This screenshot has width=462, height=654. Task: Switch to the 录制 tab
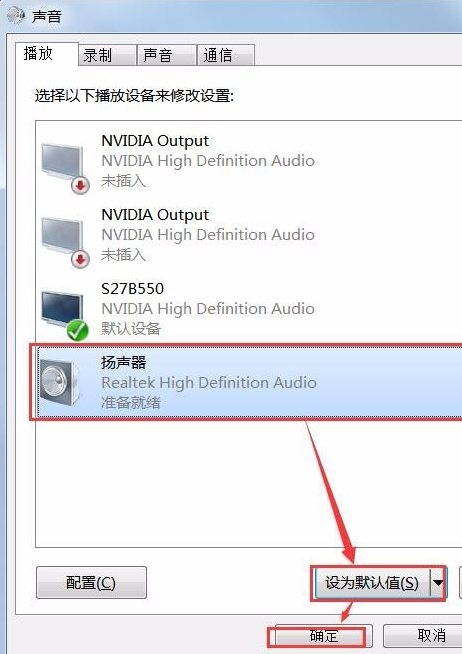[108, 55]
